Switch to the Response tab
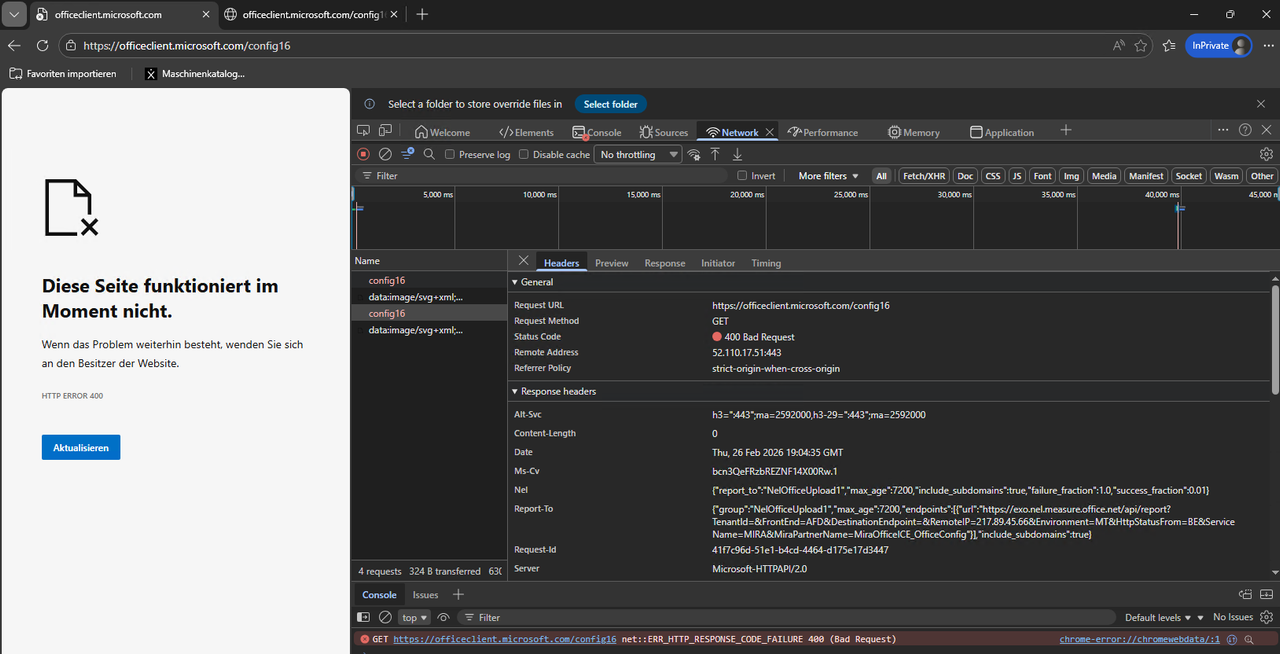This screenshot has width=1280, height=654. (x=664, y=263)
